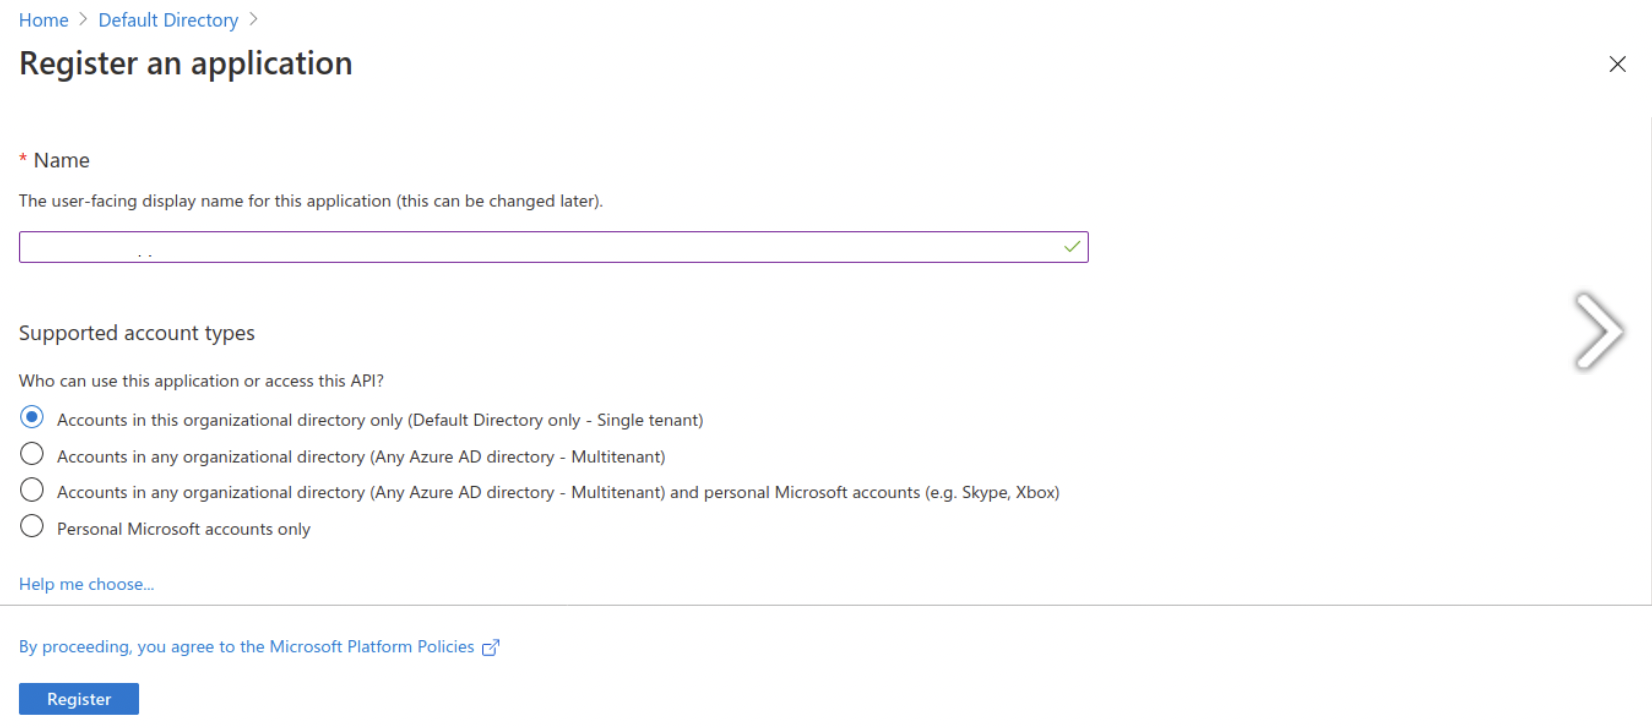Navigate to Default Directory breadcrumb
Screen dimensions: 1652x728
point(168,20)
